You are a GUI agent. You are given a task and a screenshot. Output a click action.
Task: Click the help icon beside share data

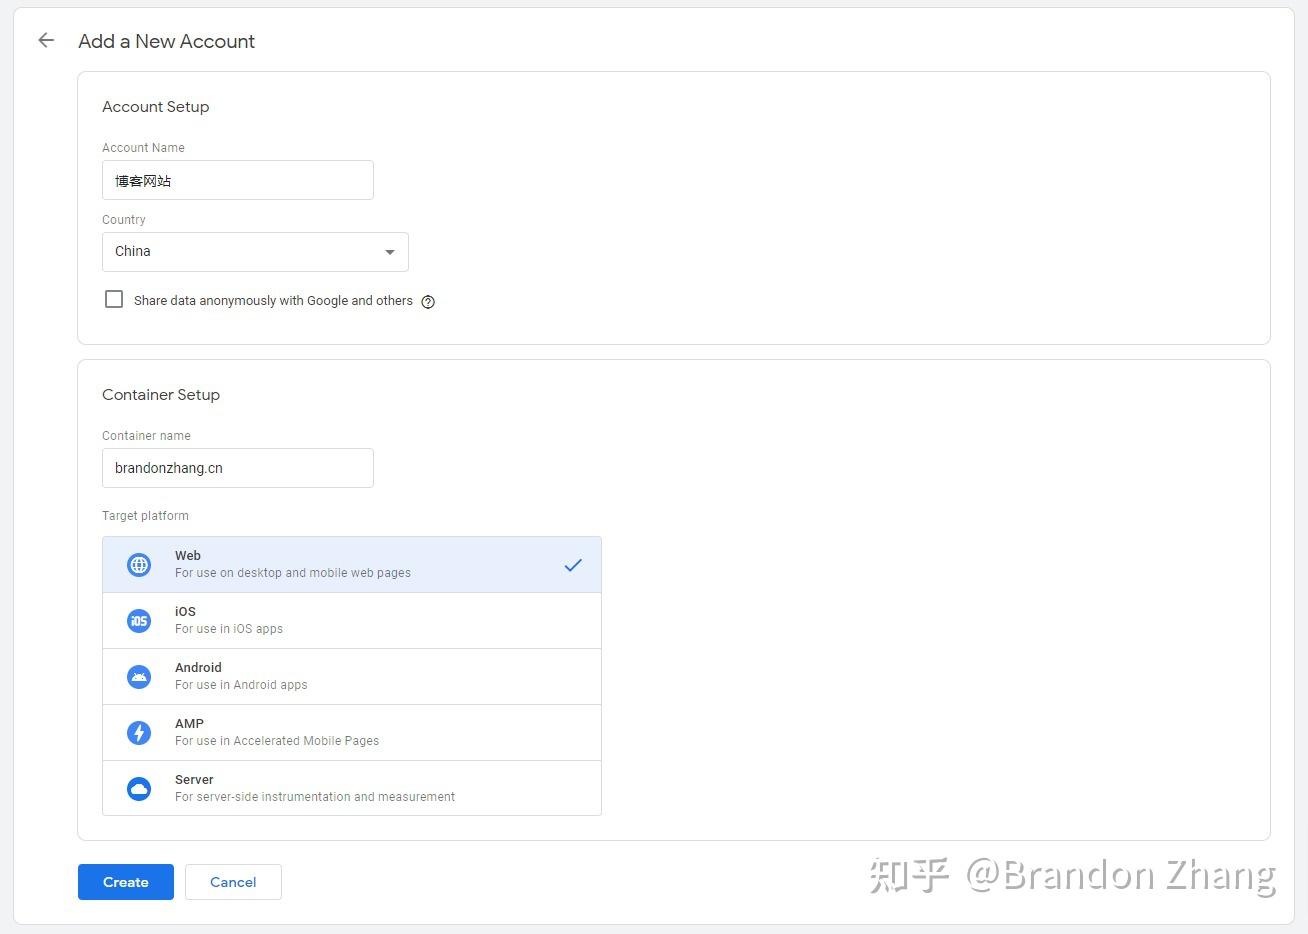(428, 302)
